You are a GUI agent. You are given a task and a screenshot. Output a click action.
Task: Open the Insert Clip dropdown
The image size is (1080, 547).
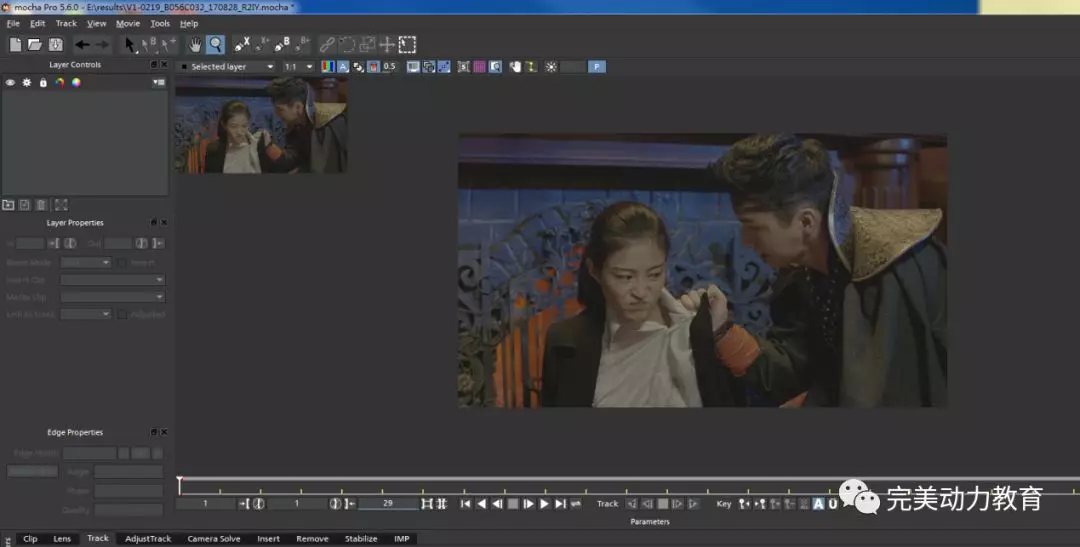tap(112, 280)
